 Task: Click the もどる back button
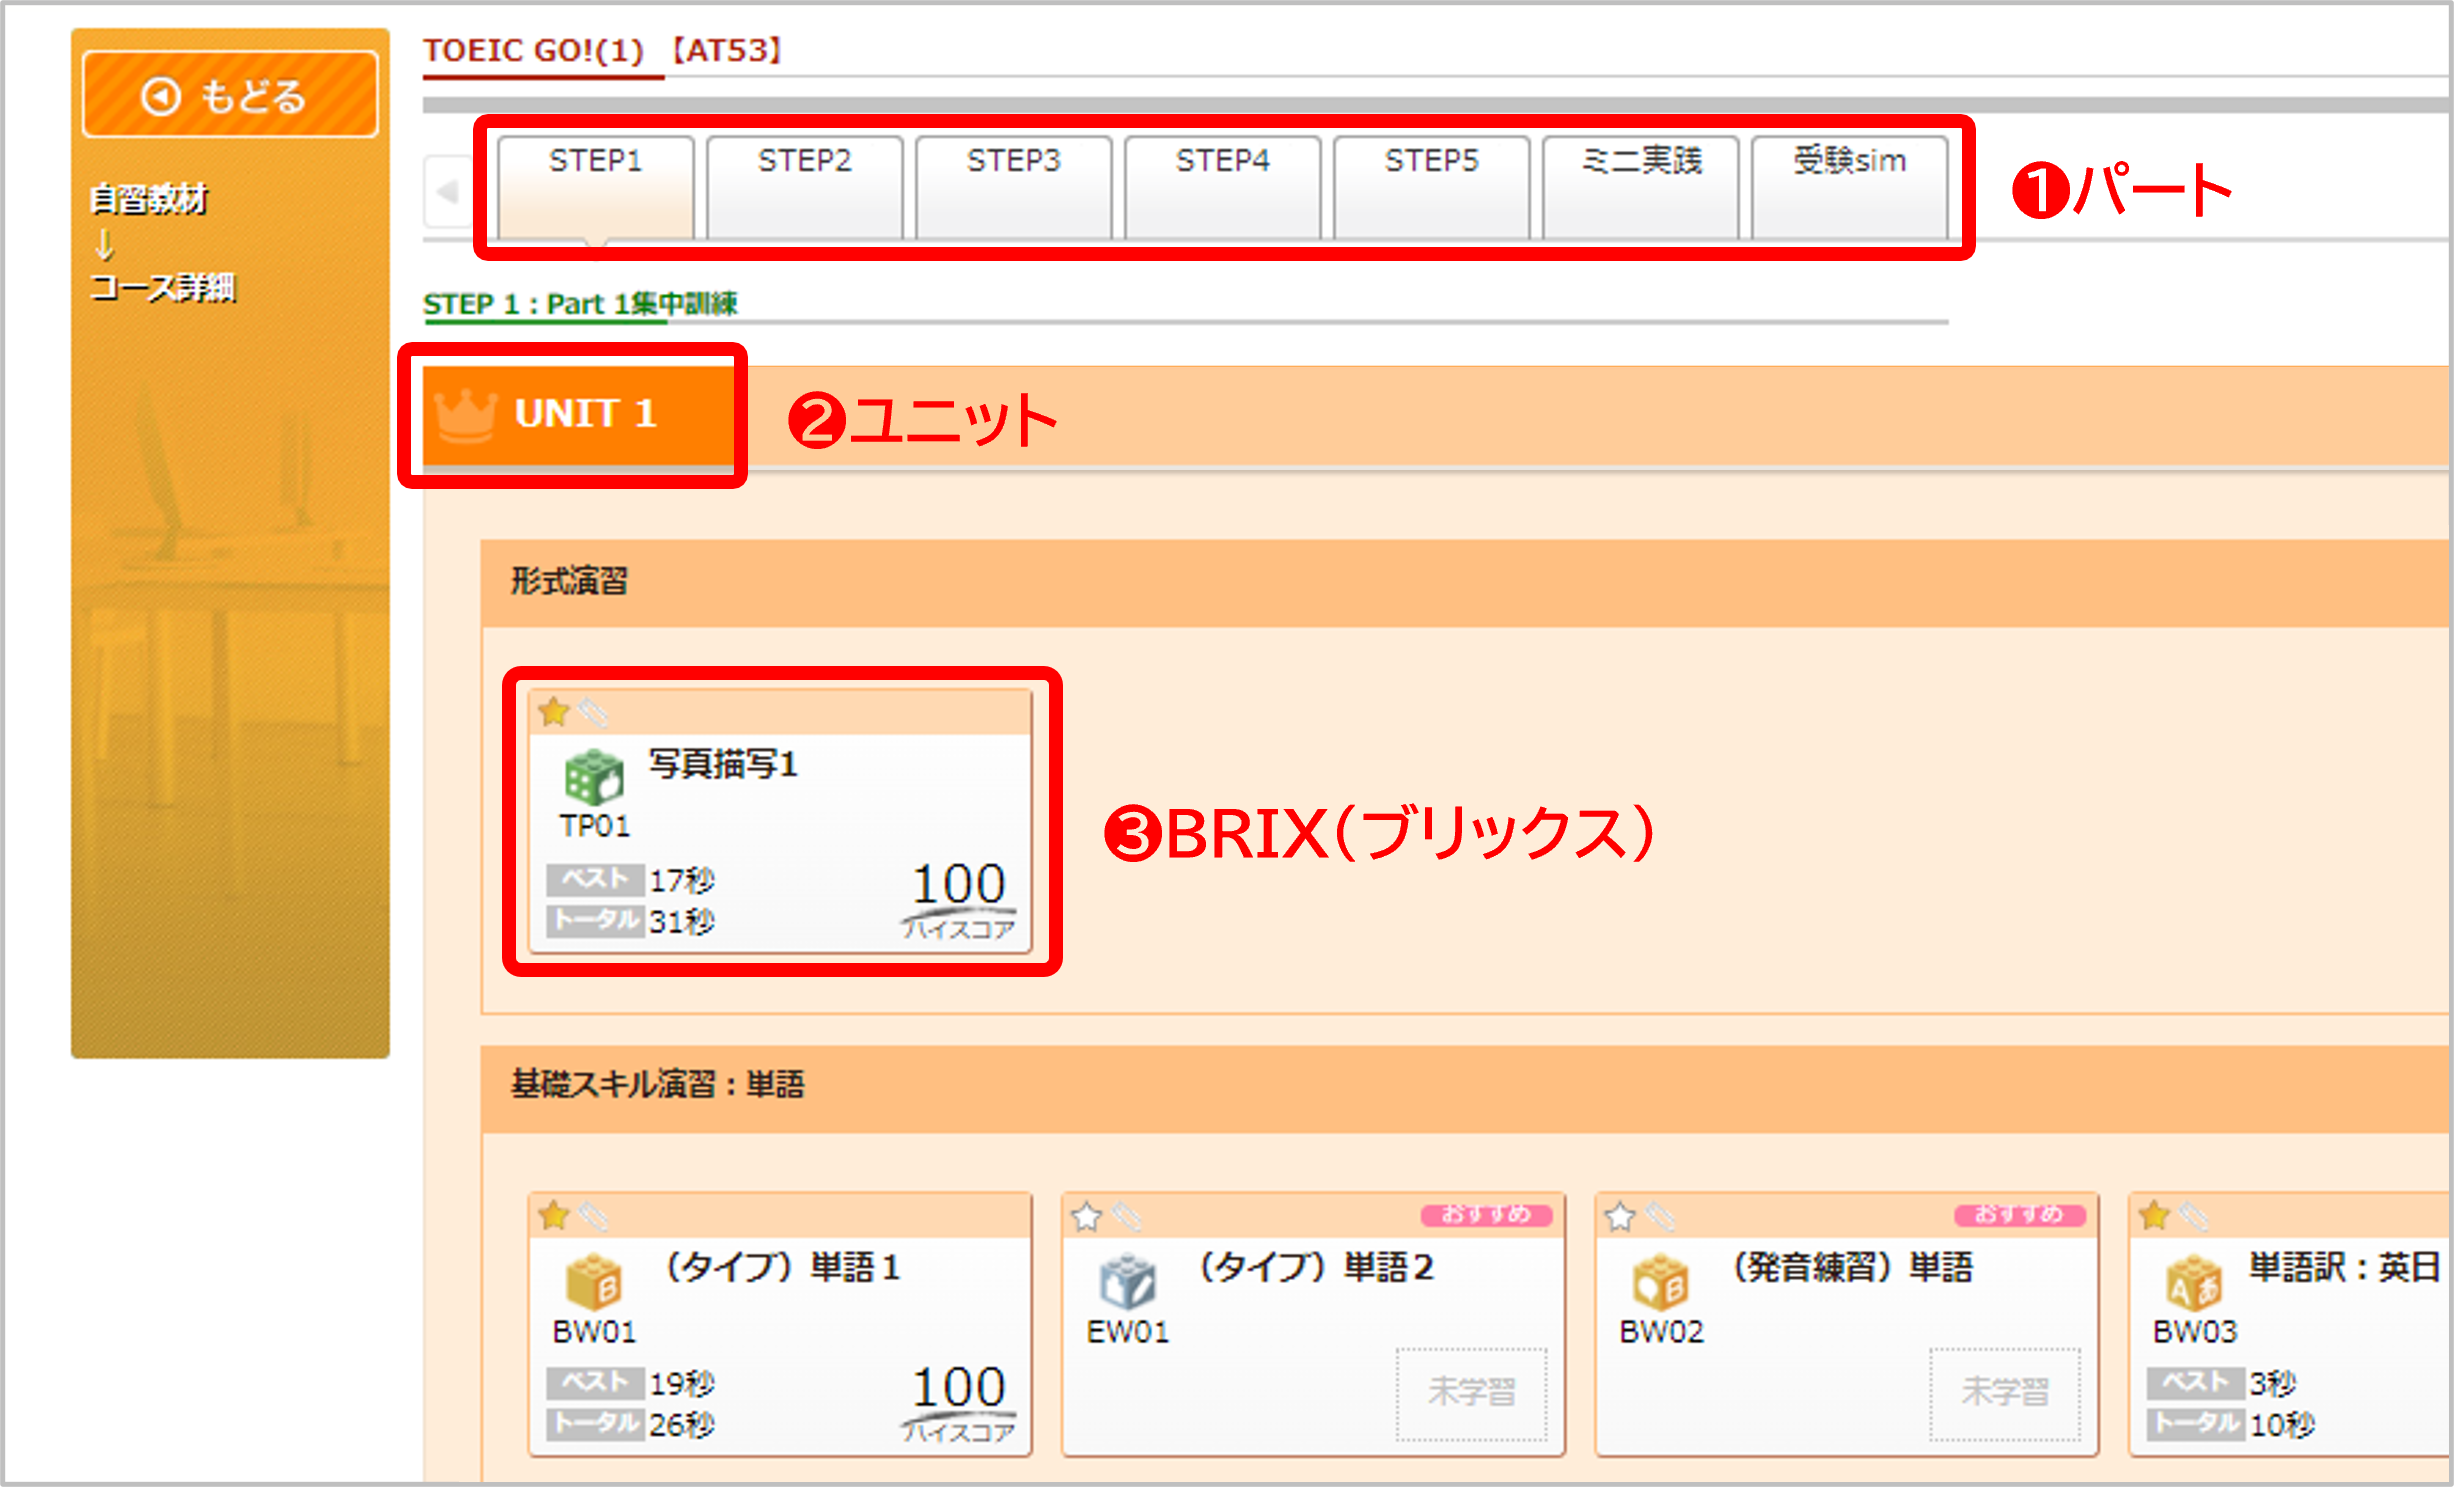(230, 95)
